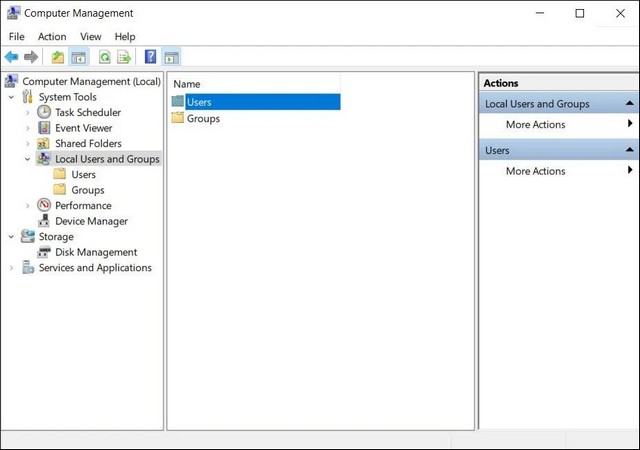
Task: Collapse the Local Users and Groups actions section
Action: 629,103
